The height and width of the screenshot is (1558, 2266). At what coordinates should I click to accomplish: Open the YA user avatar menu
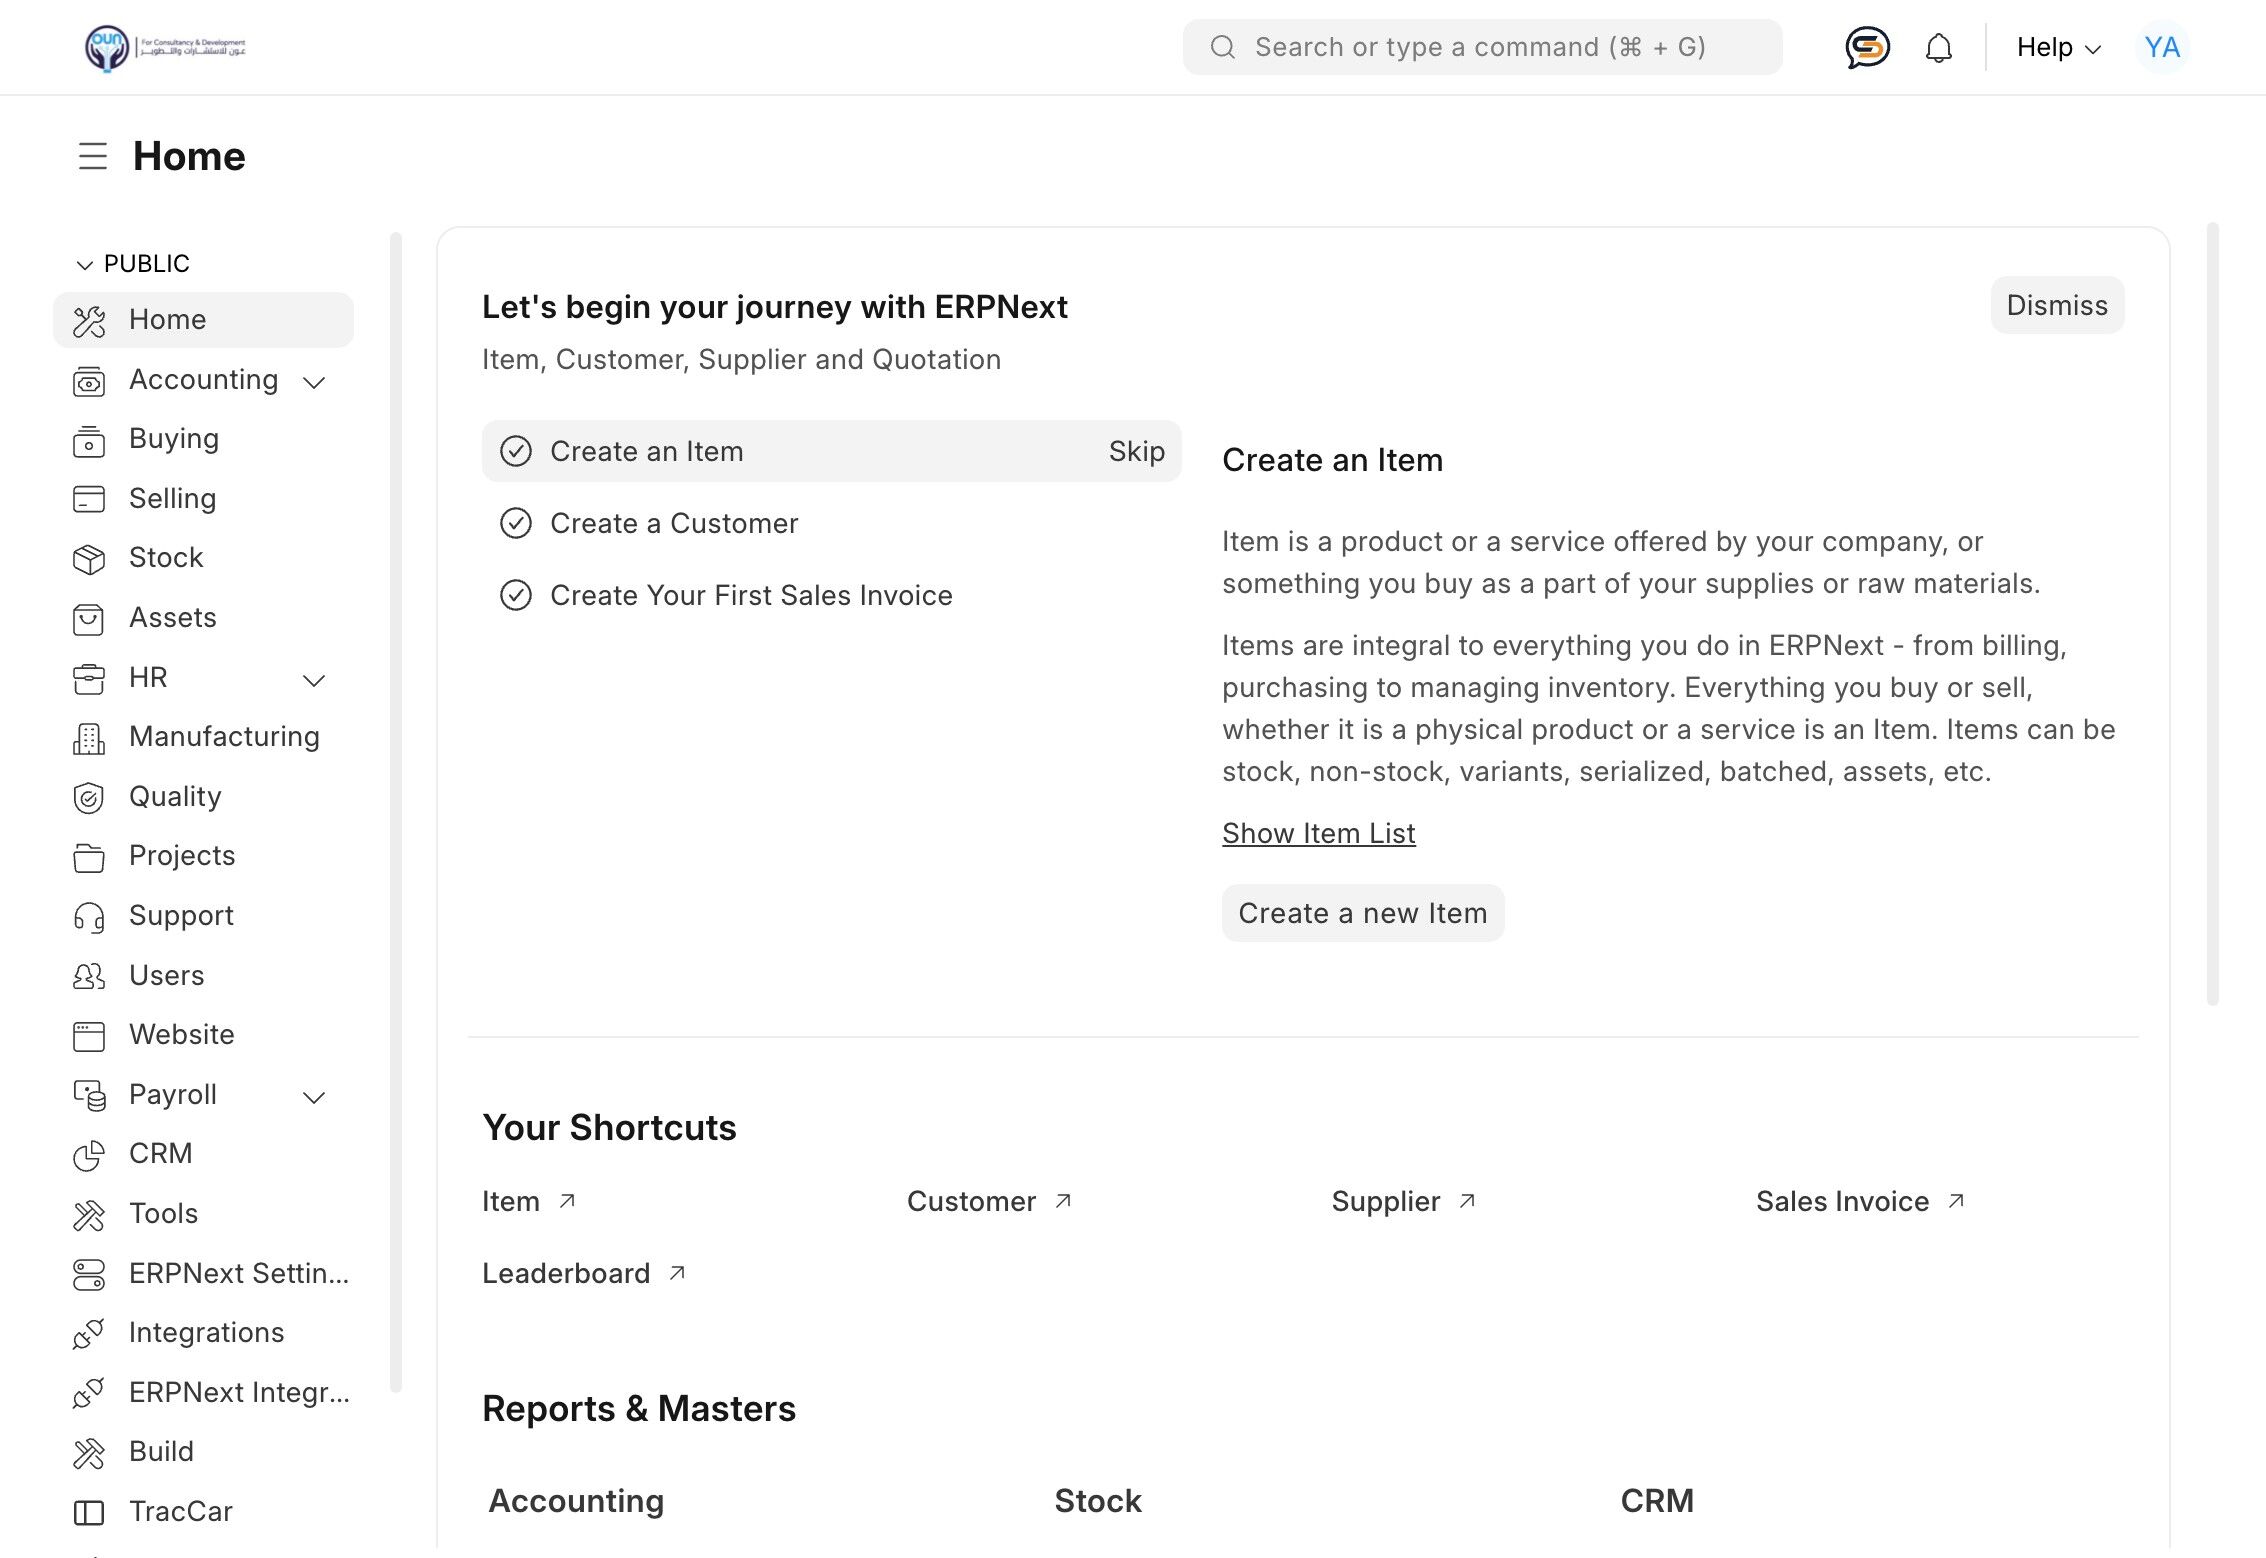click(x=2161, y=47)
